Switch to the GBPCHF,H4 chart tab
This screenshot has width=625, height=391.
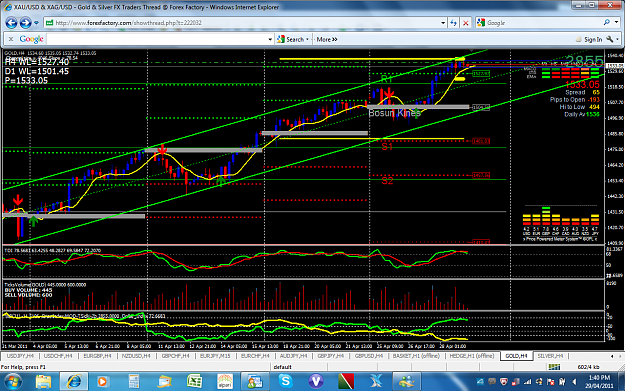coord(175,356)
